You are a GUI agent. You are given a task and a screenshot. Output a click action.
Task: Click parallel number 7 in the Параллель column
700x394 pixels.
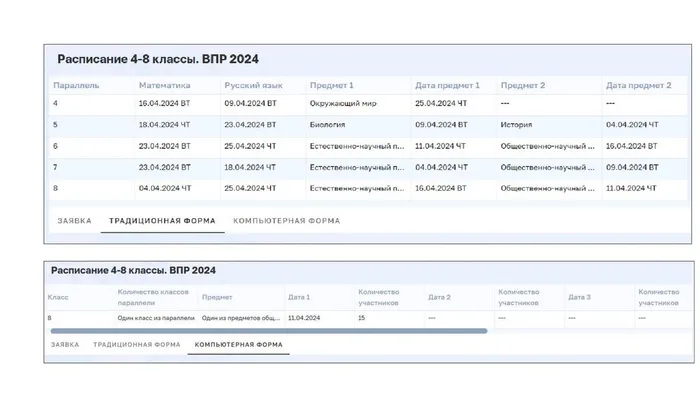coord(55,167)
